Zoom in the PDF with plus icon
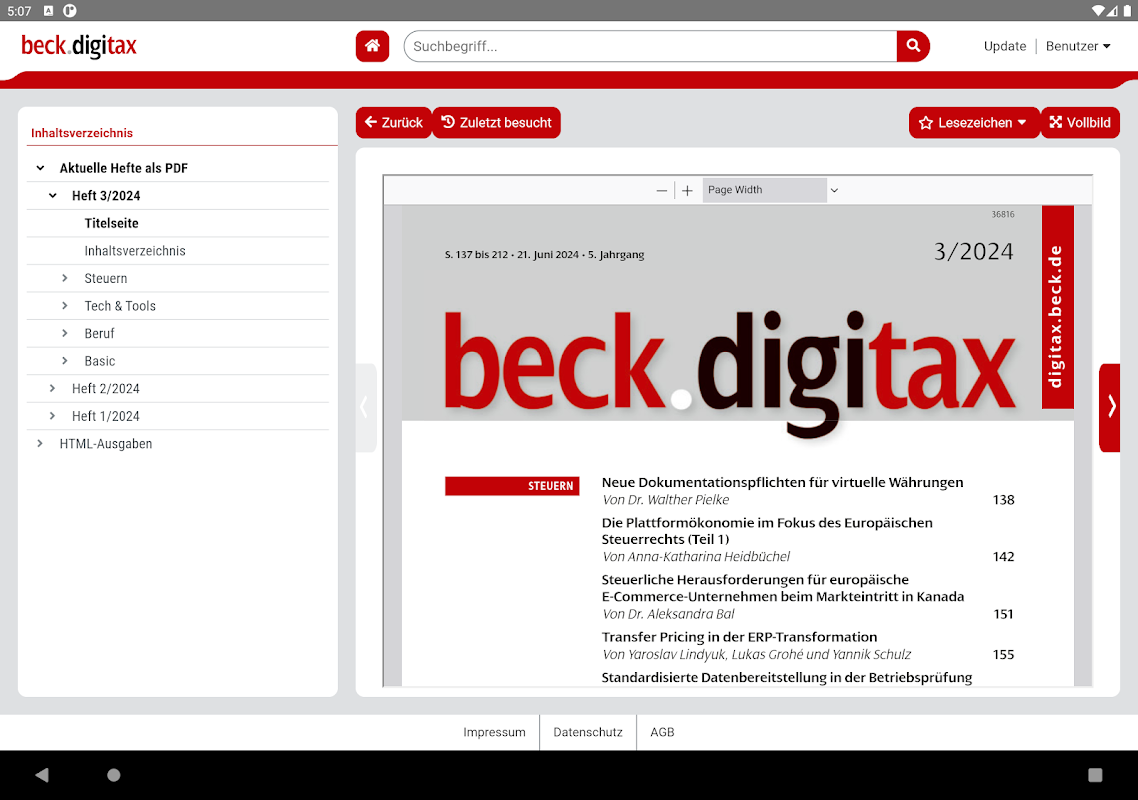This screenshot has height=800, width=1138. click(687, 190)
